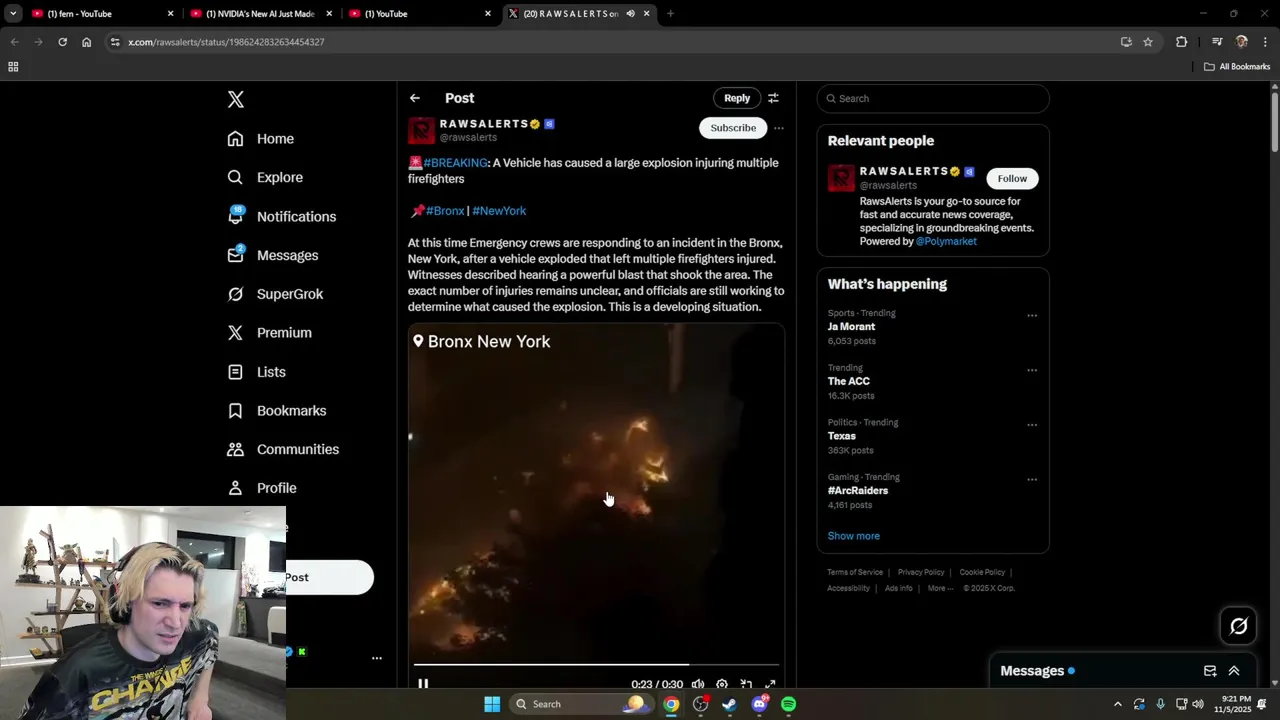The width and height of the screenshot is (1280, 720).
Task: Click the Reply button
Action: point(737,98)
